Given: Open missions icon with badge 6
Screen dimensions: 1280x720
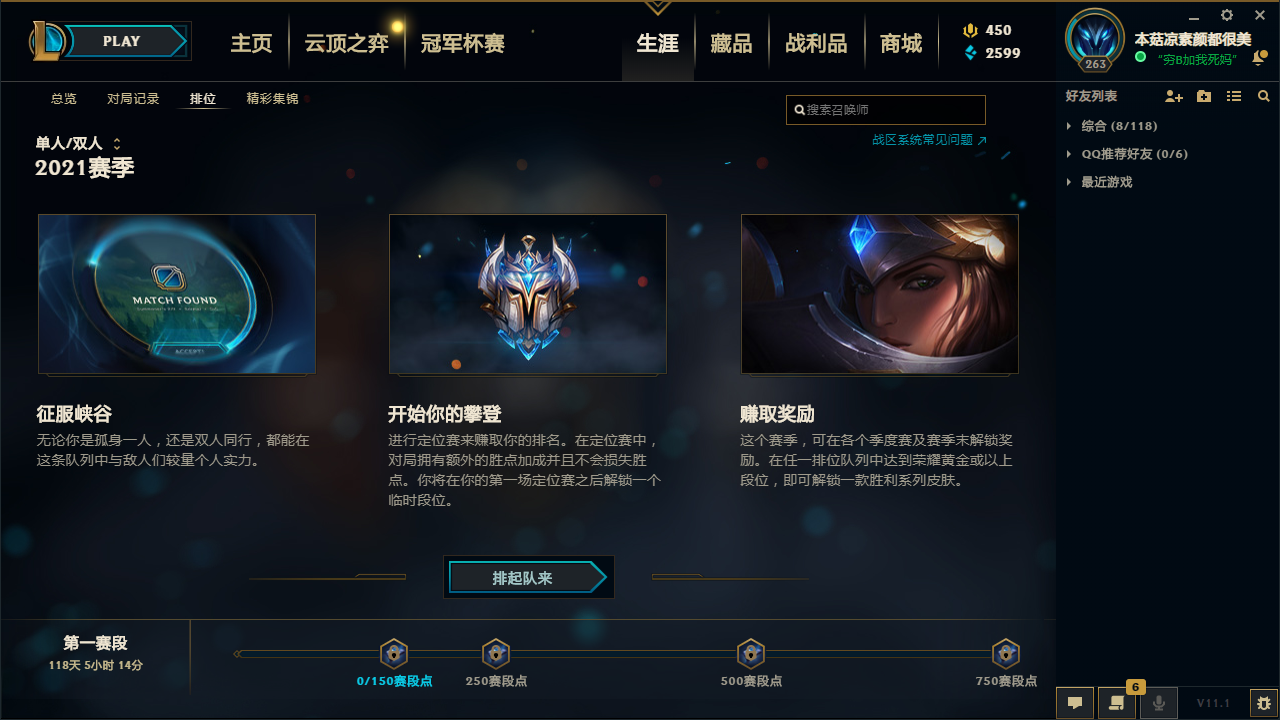Looking at the screenshot, I should pos(1117,703).
